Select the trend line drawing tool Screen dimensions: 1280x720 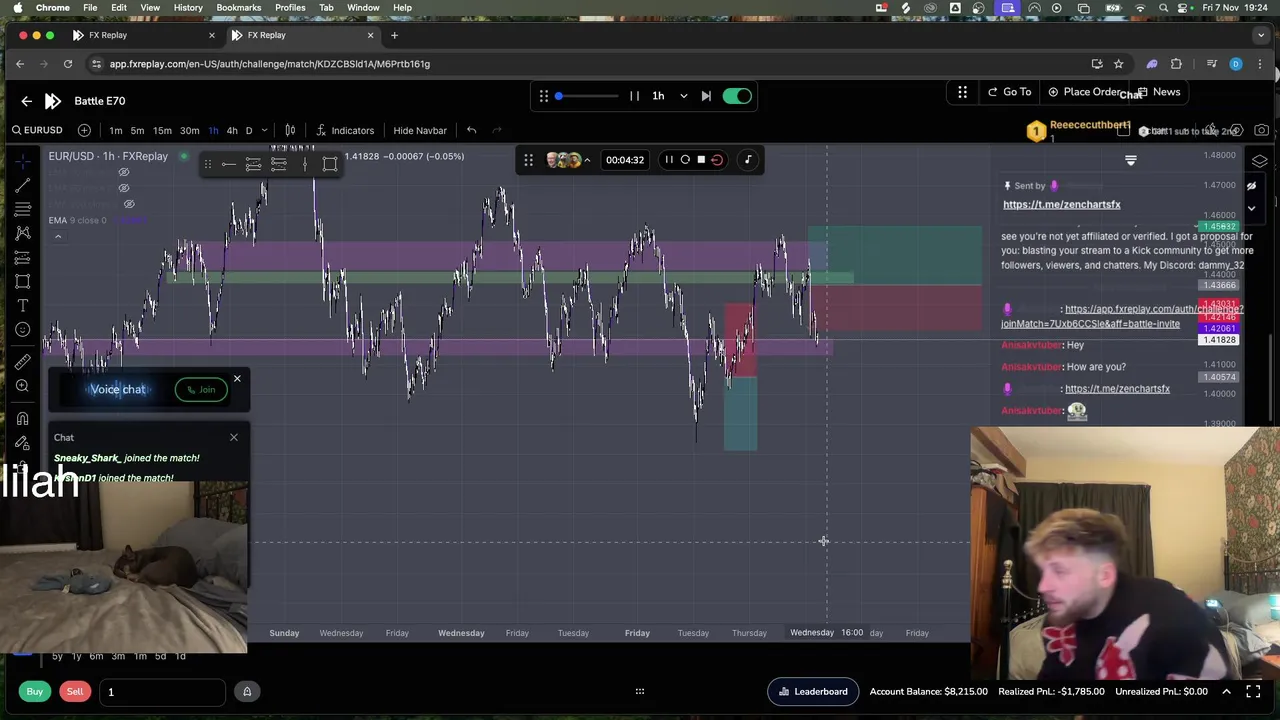tap(23, 185)
